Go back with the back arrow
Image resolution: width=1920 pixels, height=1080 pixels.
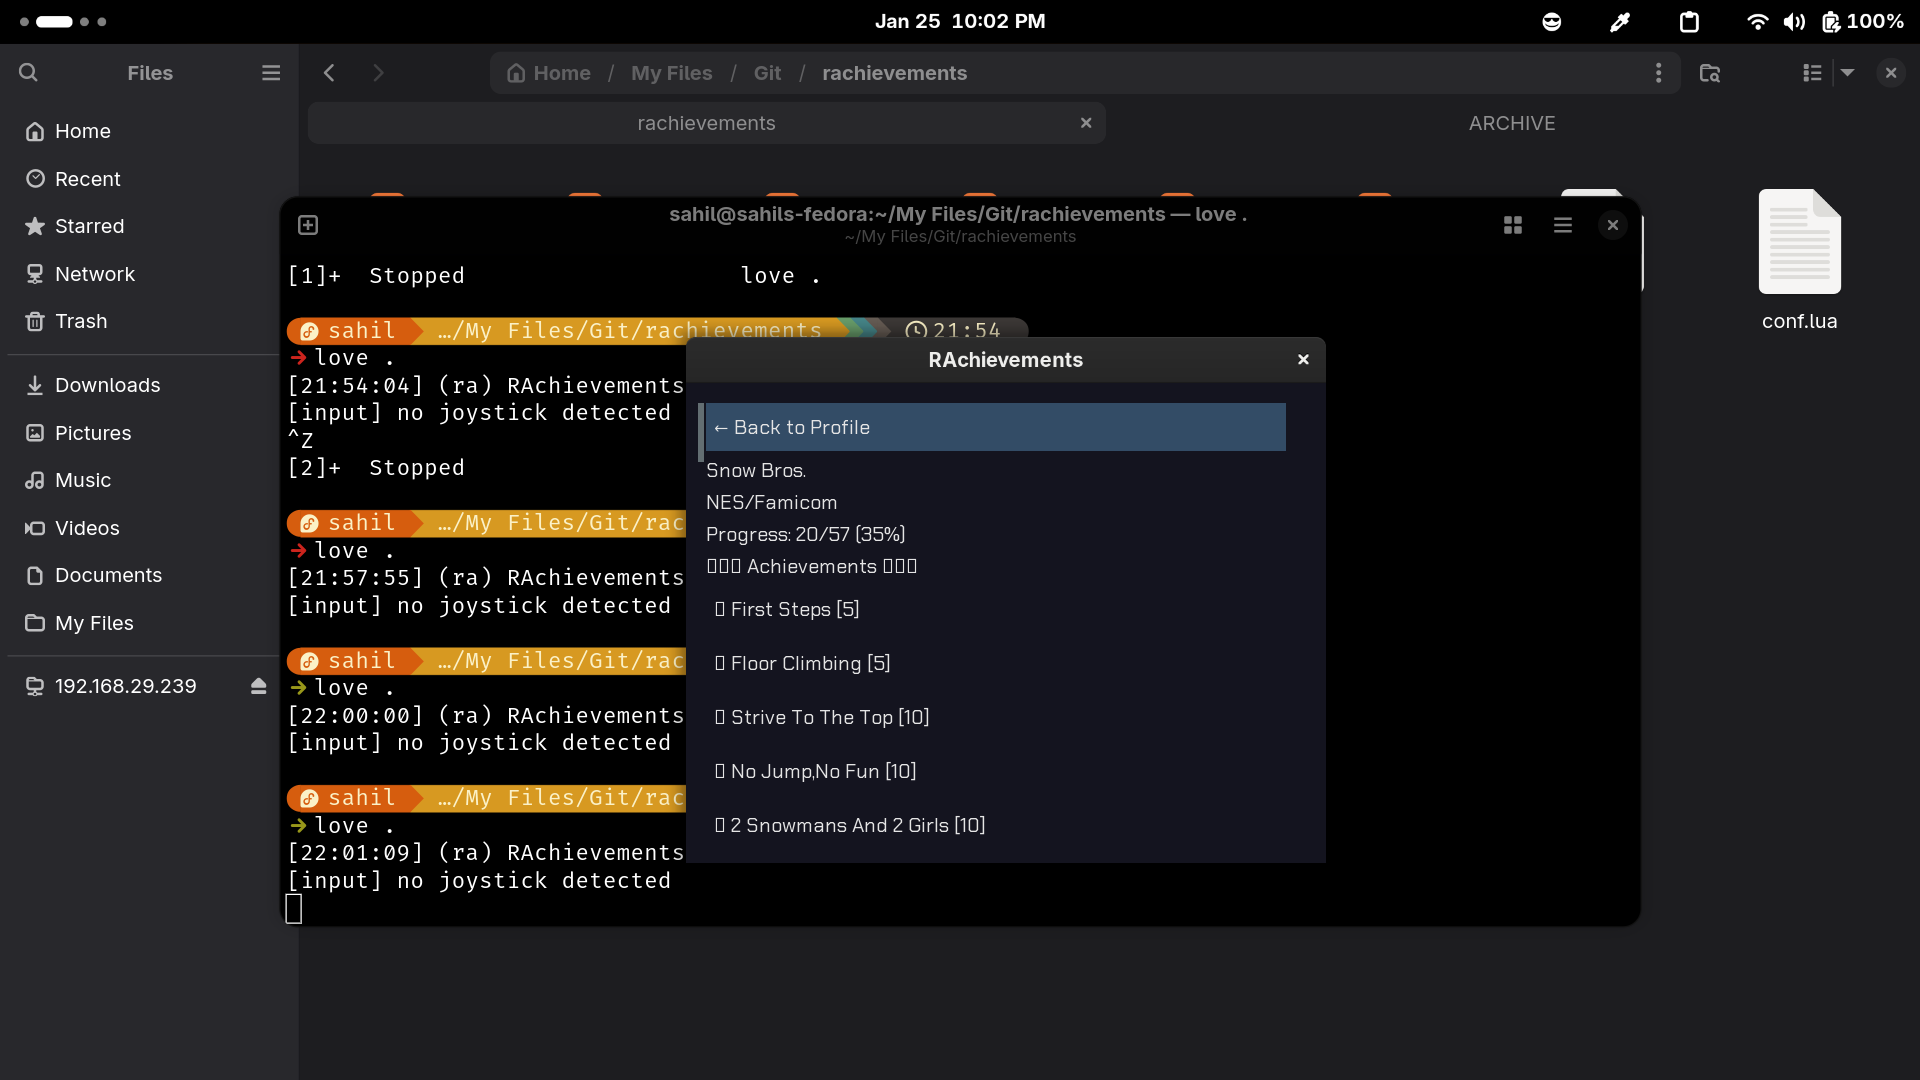pos(329,73)
